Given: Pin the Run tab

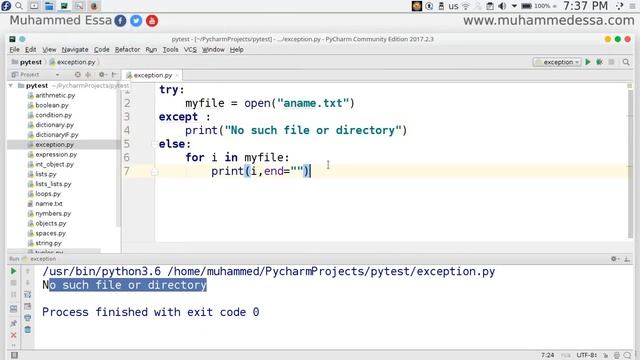Looking at the screenshot, I should click(13, 323).
